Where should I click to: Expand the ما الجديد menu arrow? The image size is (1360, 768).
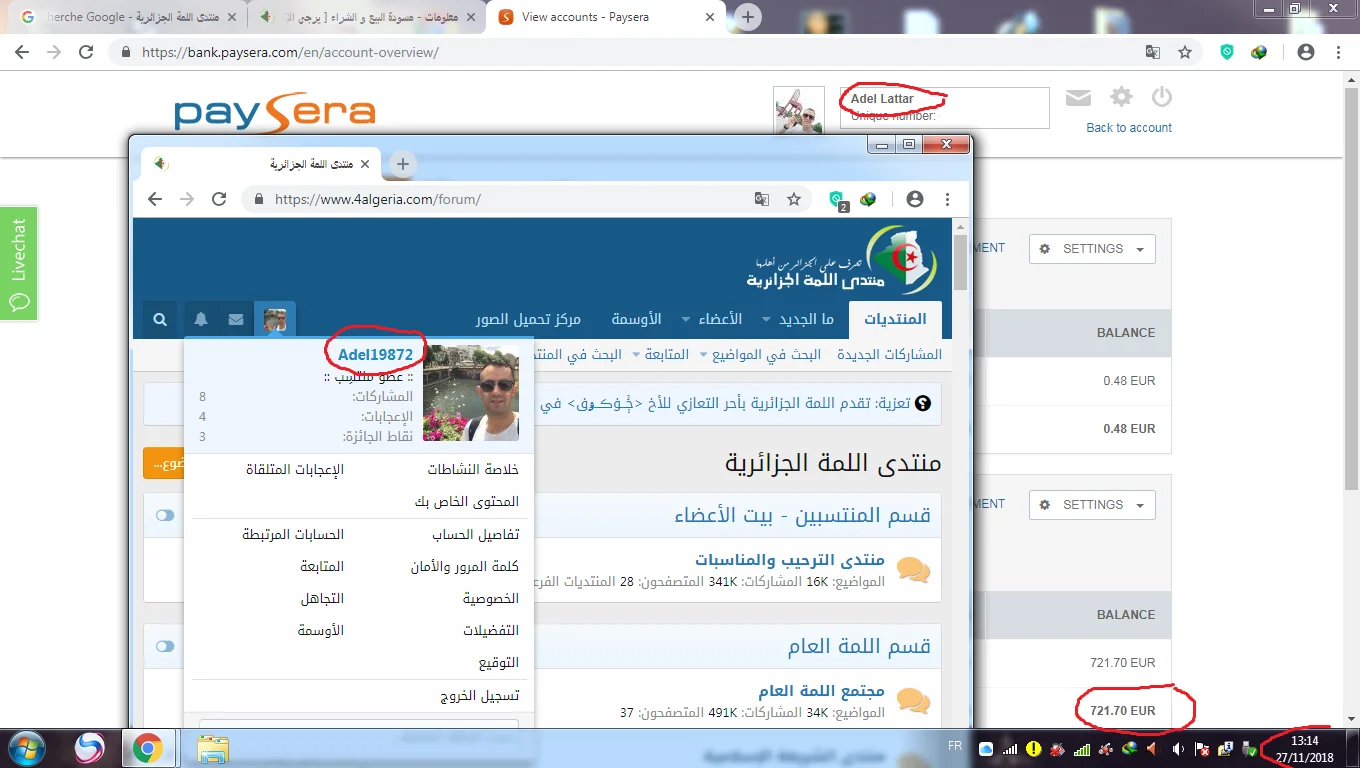(767, 320)
